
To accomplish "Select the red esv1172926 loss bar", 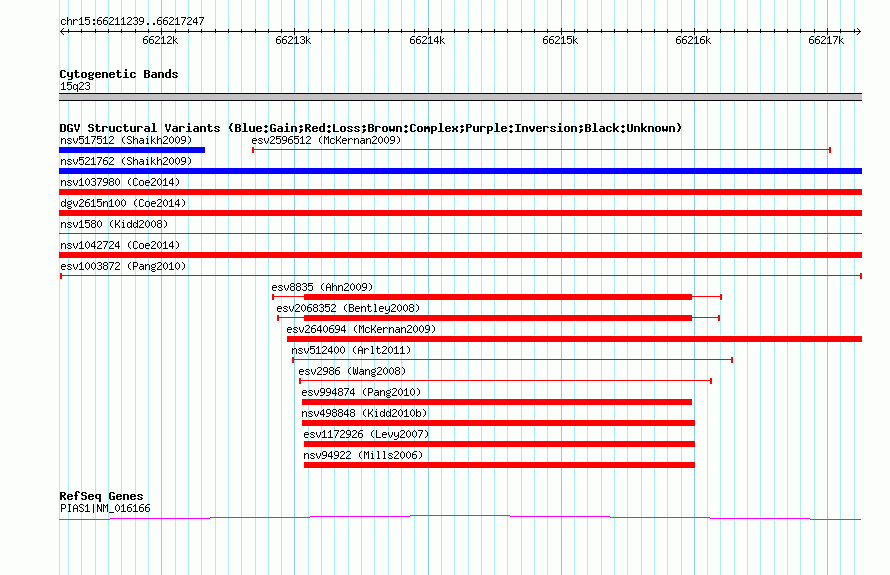I will pos(499,444).
